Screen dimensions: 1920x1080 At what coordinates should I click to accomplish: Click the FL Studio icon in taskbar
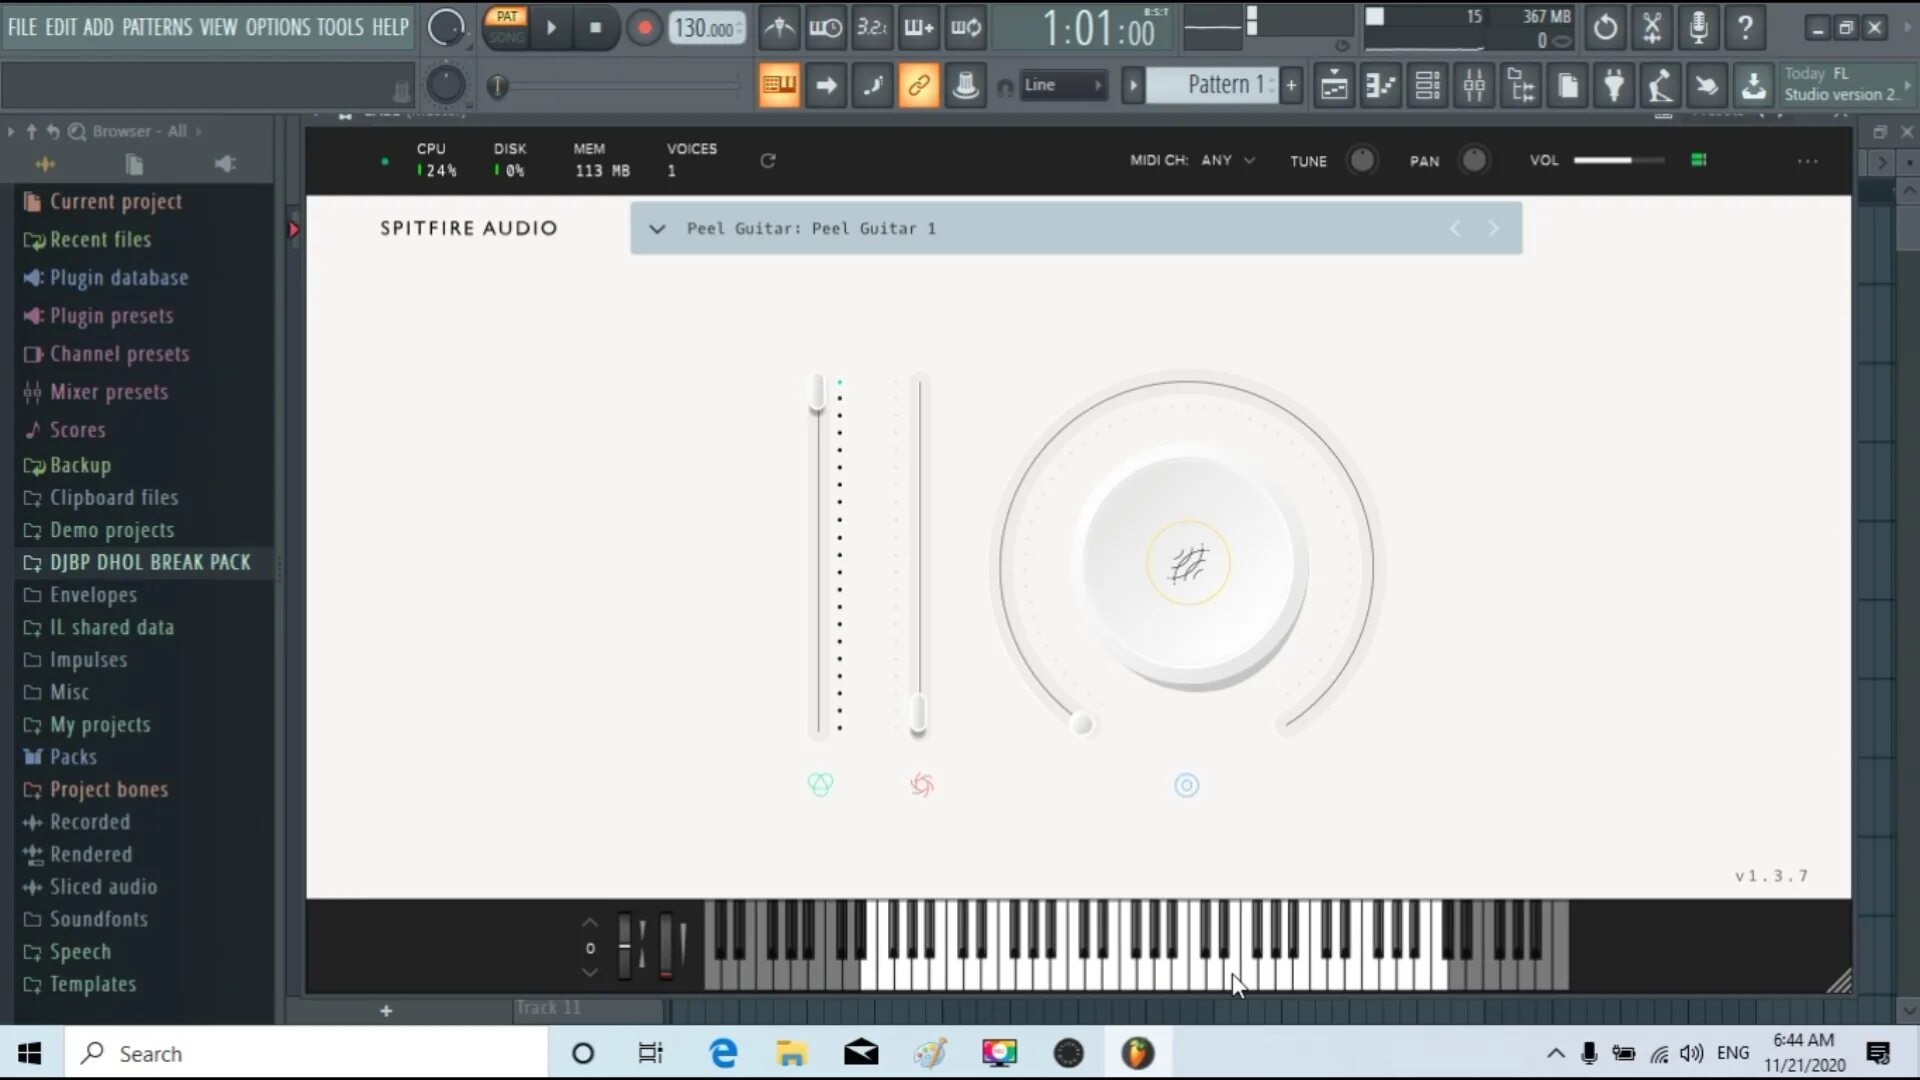click(x=1137, y=1053)
